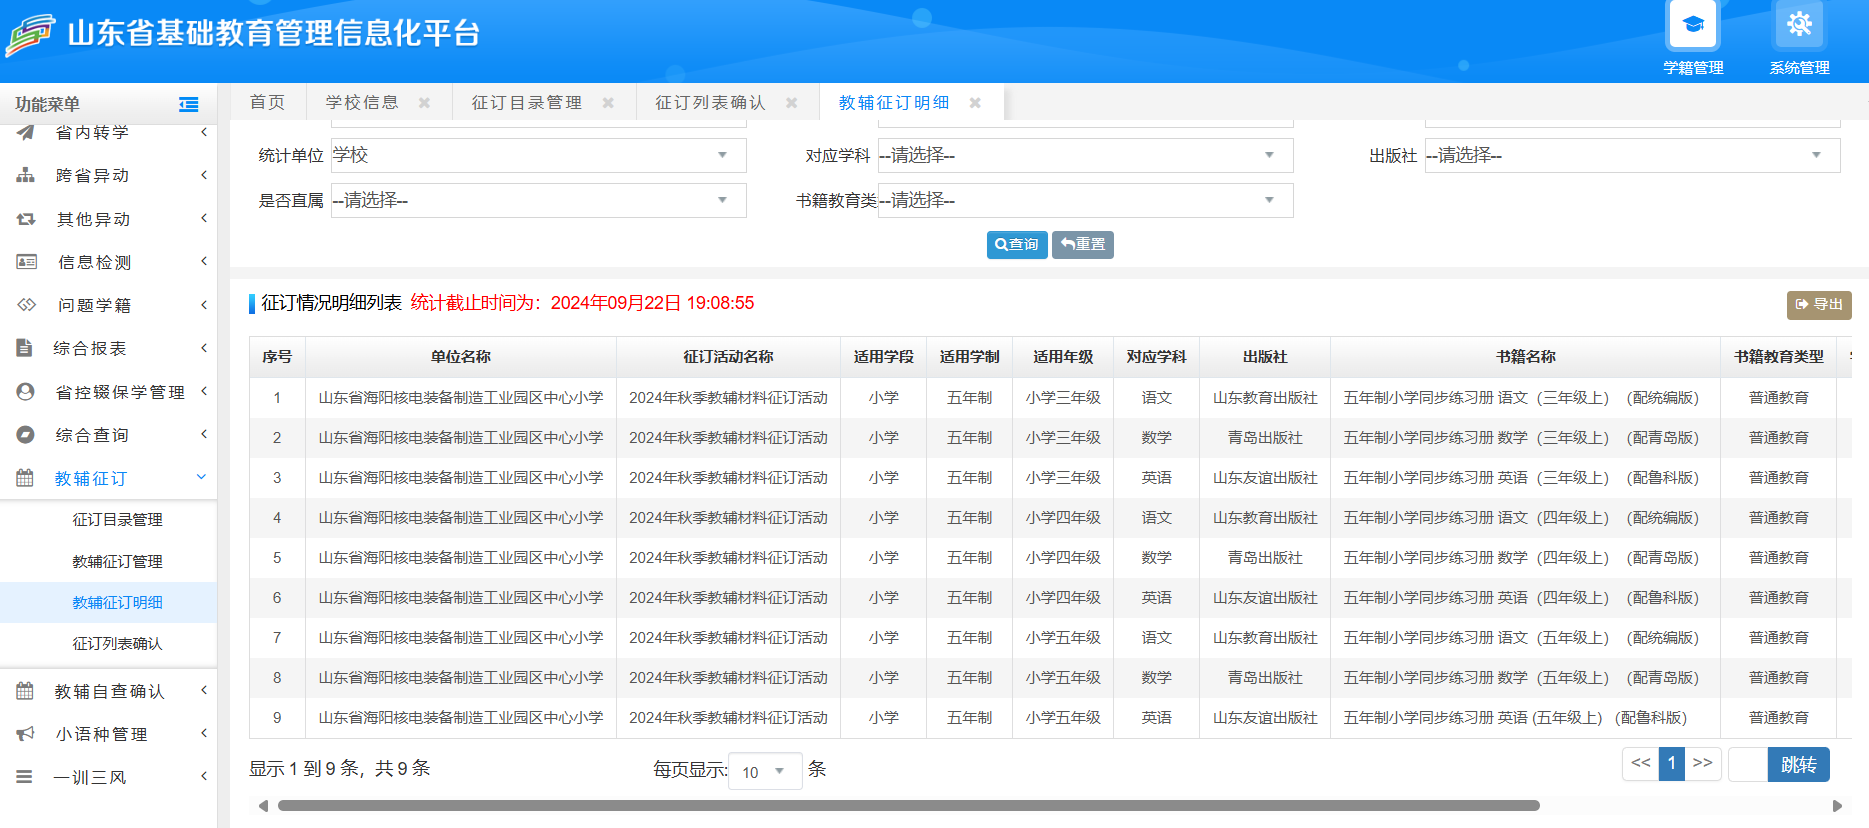Expand the 小语种管理 menu chevron
Screen dimensions: 1869x828
(203, 733)
